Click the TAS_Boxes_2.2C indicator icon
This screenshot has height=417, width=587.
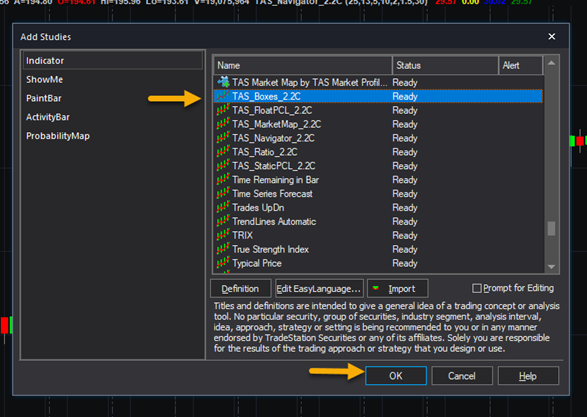[x=223, y=96]
